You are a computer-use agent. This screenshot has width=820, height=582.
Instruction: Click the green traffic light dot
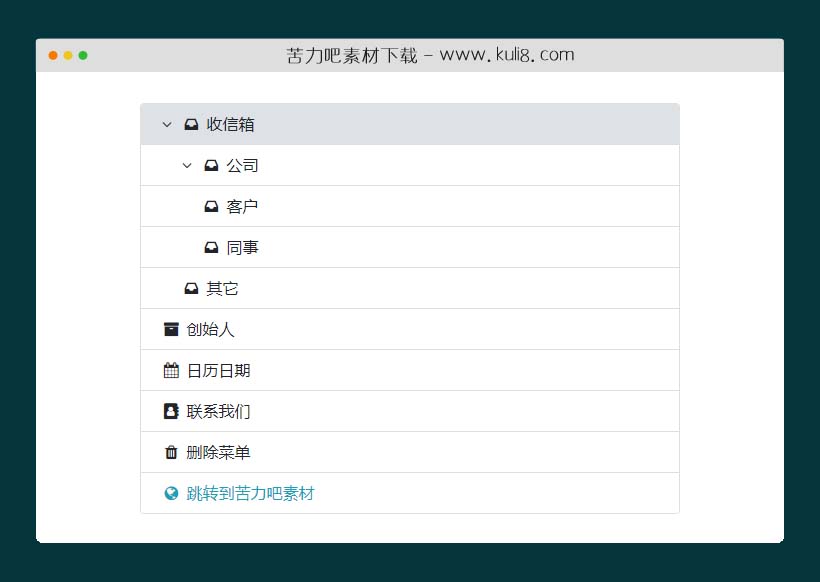pyautogui.click(x=84, y=57)
